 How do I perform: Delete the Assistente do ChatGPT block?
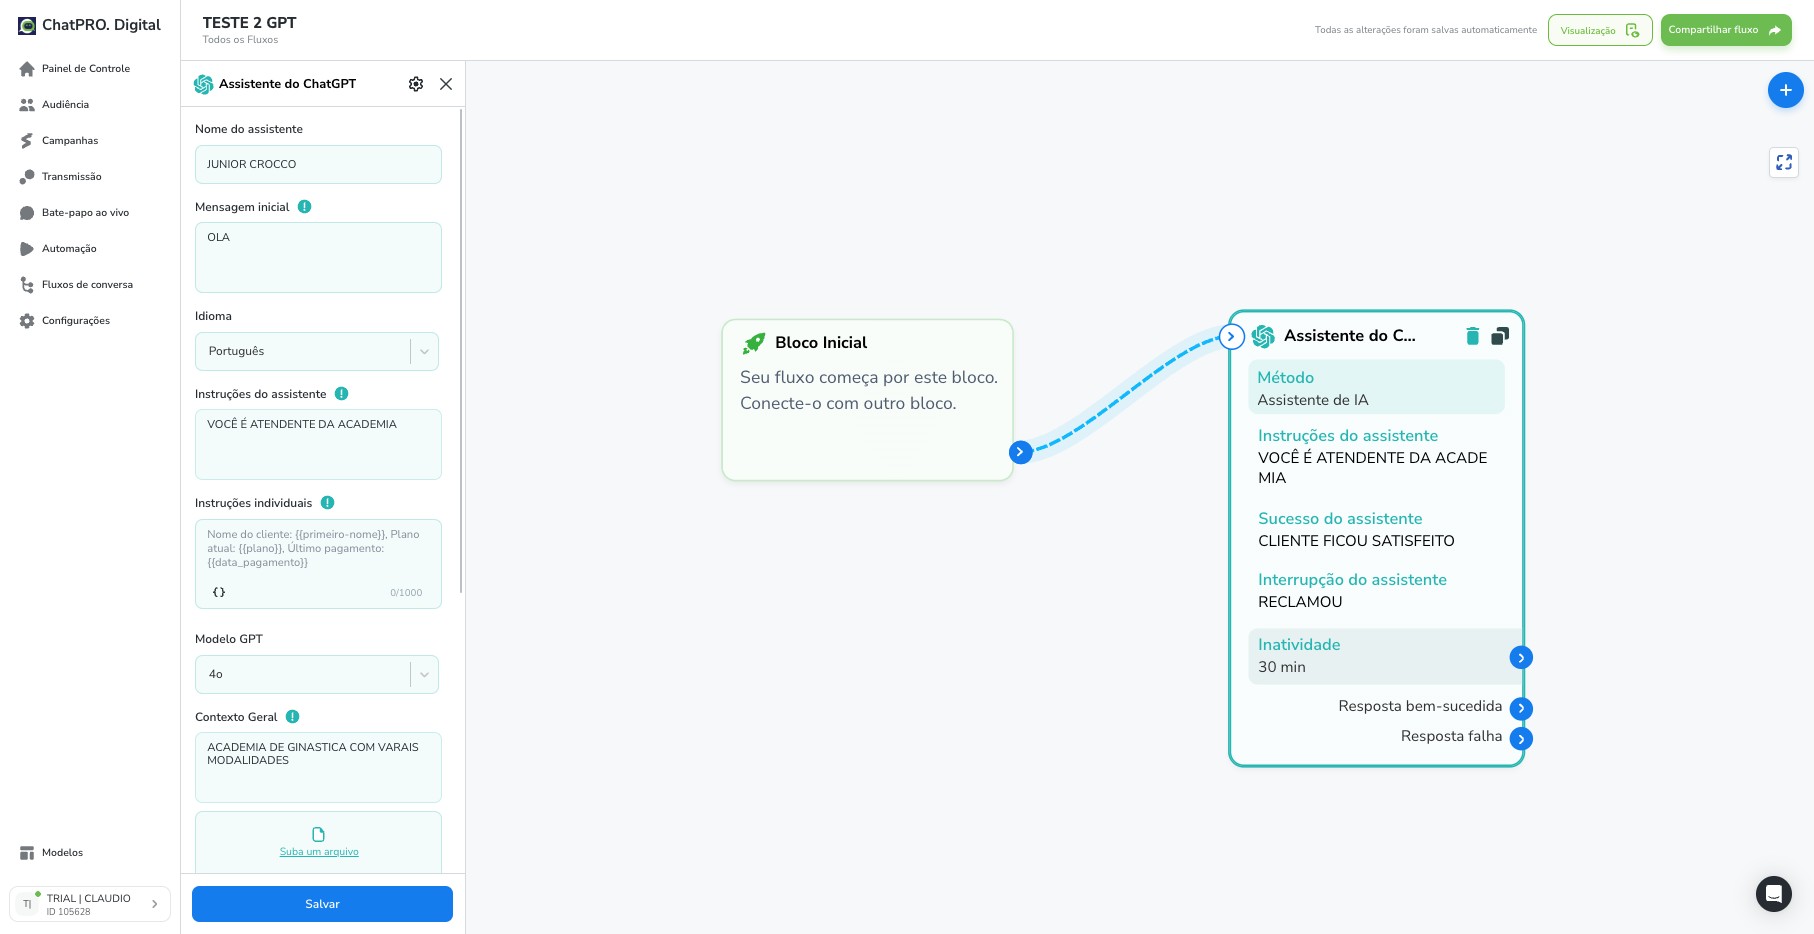1472,336
